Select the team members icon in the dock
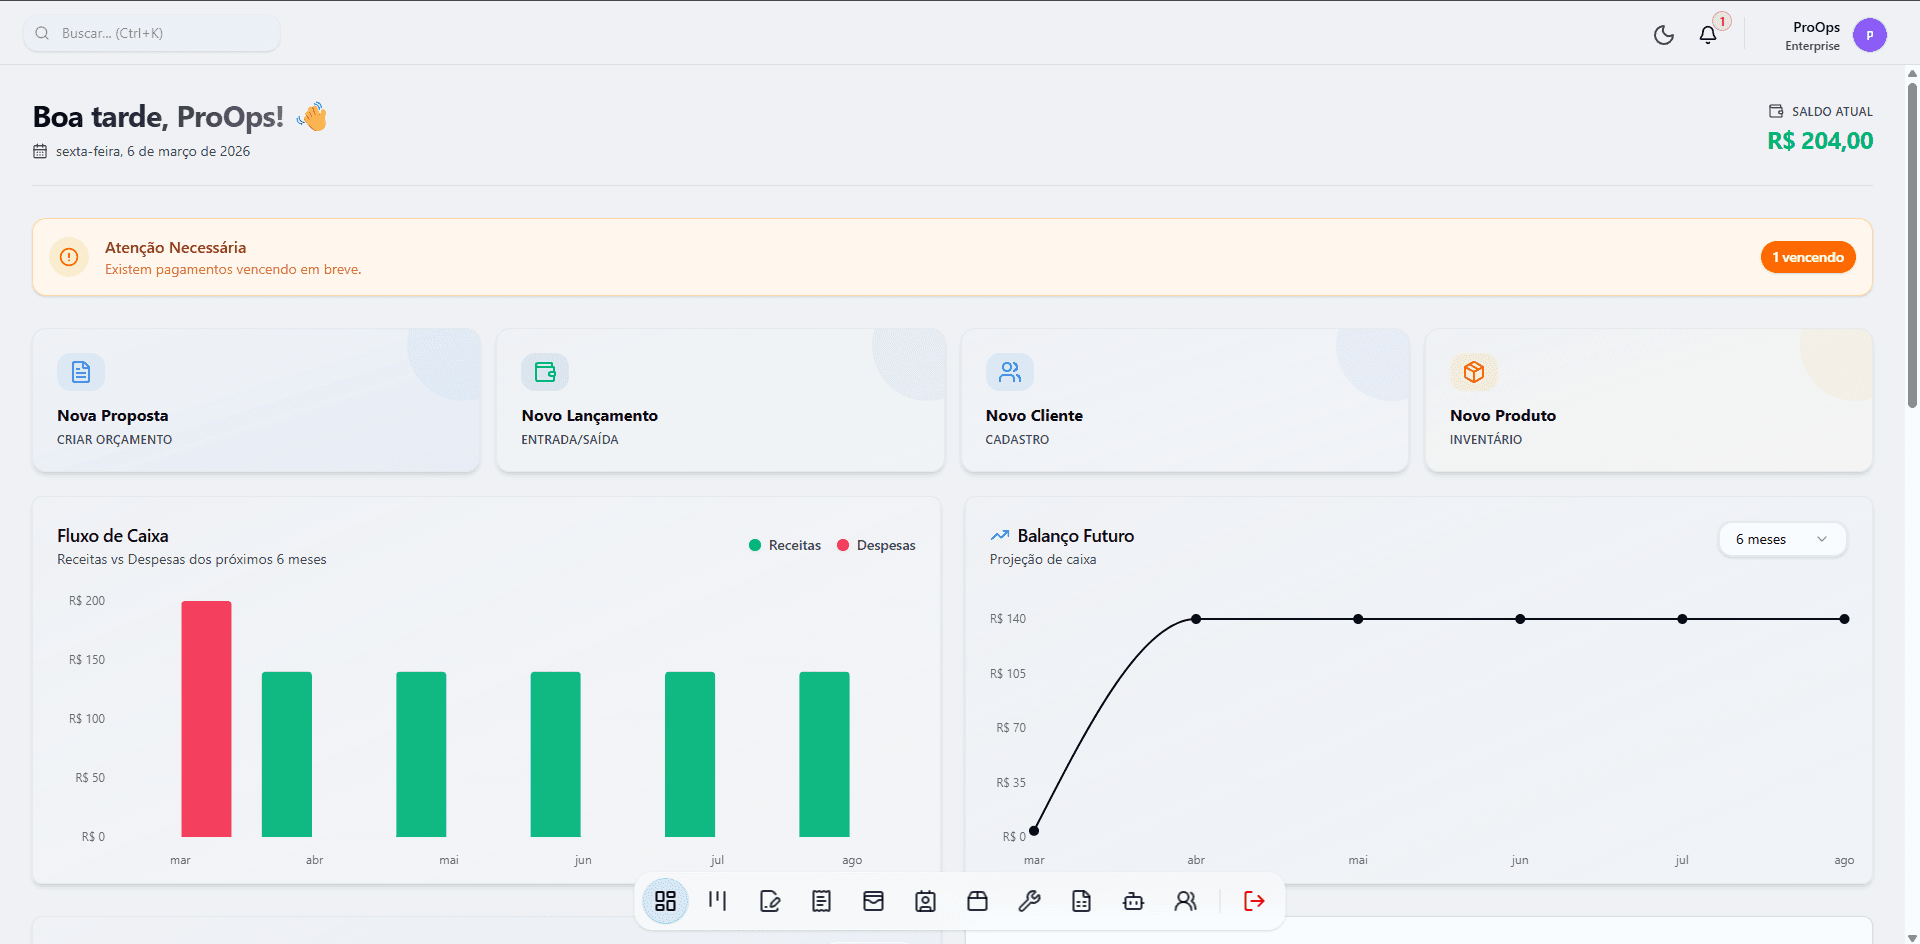Screen dimensions: 1920x944 1186,901
